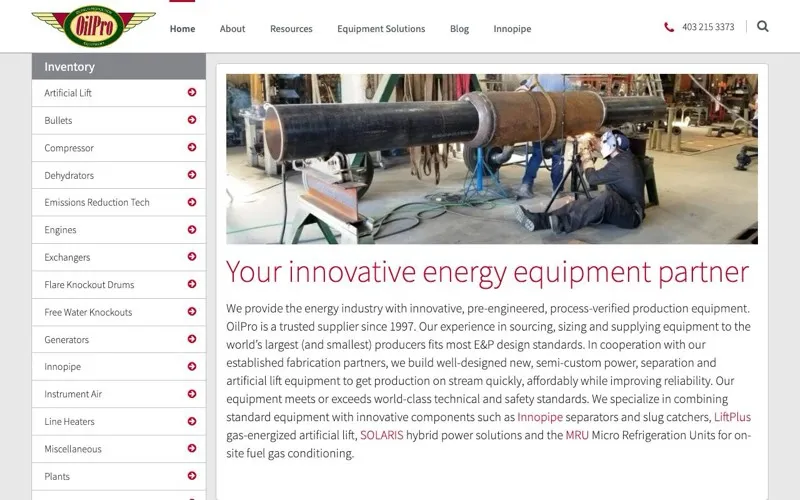Click arrow icon beside Generators
Image resolution: width=800 pixels, height=500 pixels.
click(192, 339)
